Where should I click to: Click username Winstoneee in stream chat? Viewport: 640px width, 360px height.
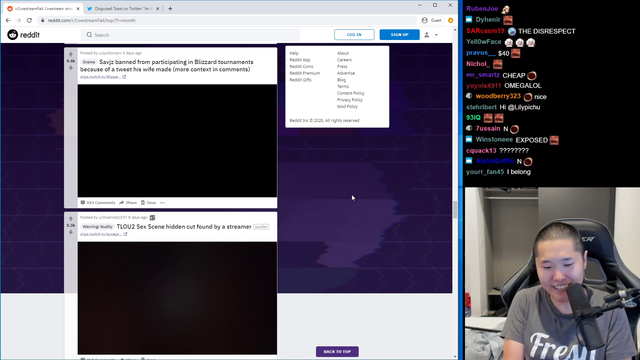(494, 140)
